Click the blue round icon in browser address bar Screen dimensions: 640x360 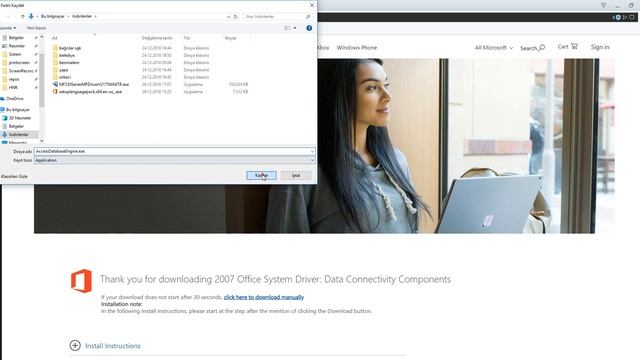pos(618,17)
